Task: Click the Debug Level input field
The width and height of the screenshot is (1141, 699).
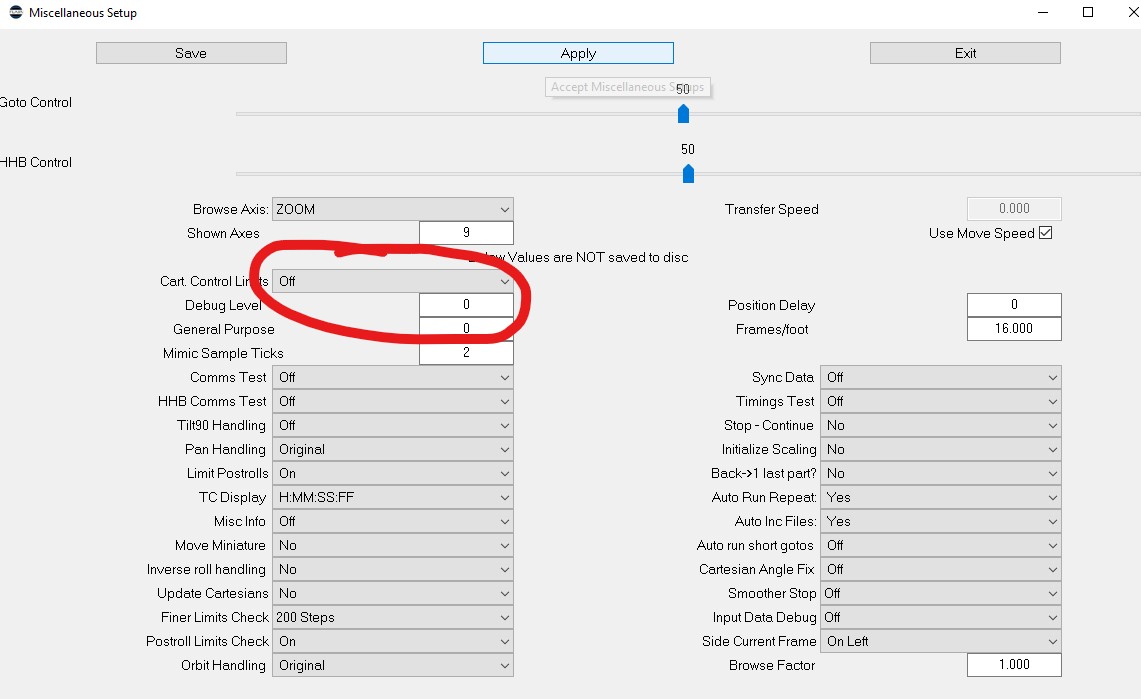Action: [466, 305]
